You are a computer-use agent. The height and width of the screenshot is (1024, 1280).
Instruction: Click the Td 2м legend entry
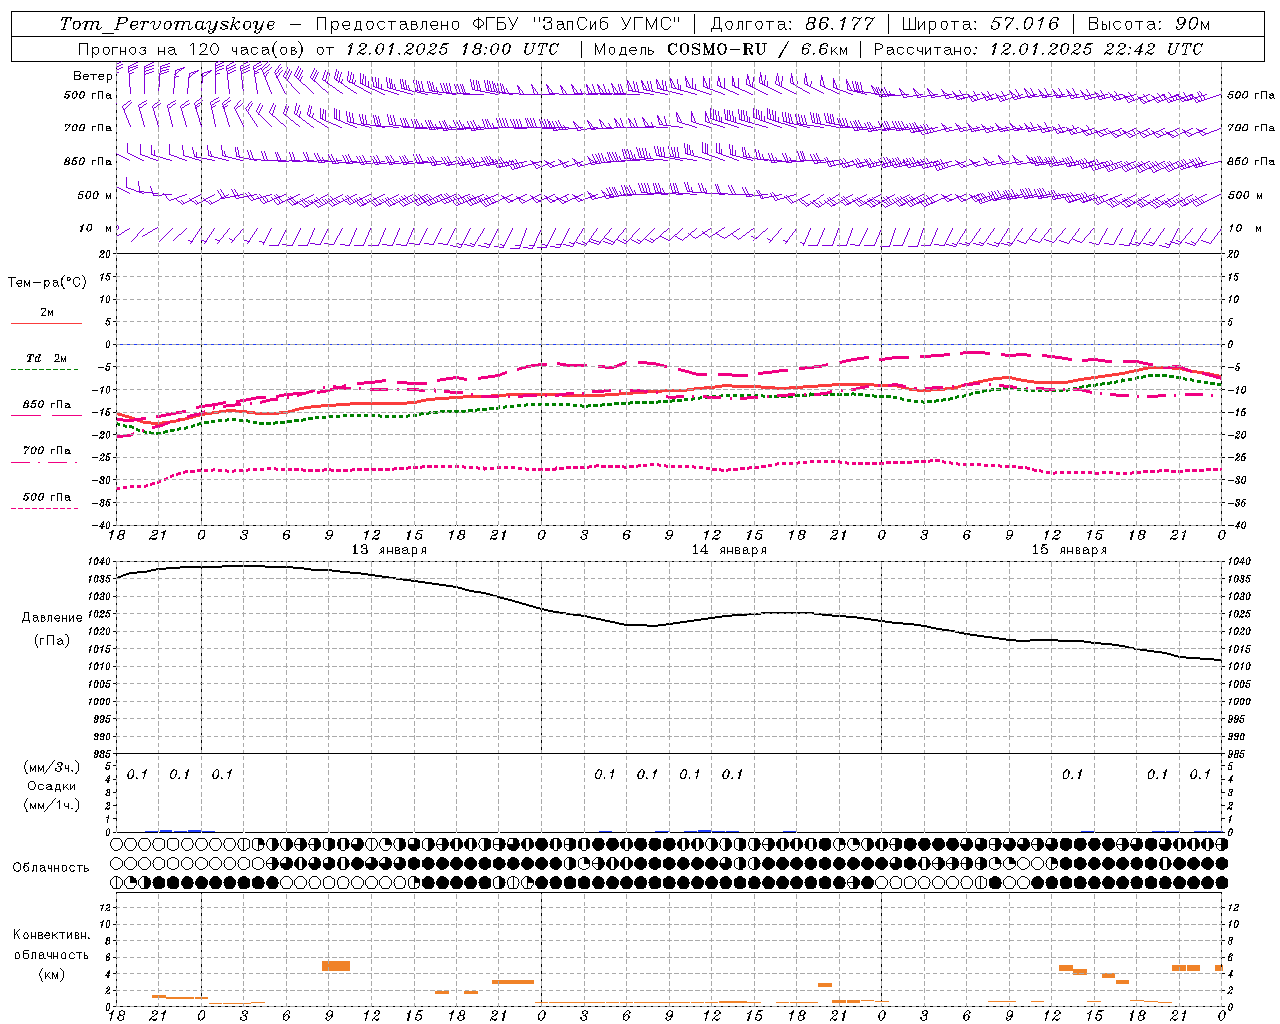47,358
